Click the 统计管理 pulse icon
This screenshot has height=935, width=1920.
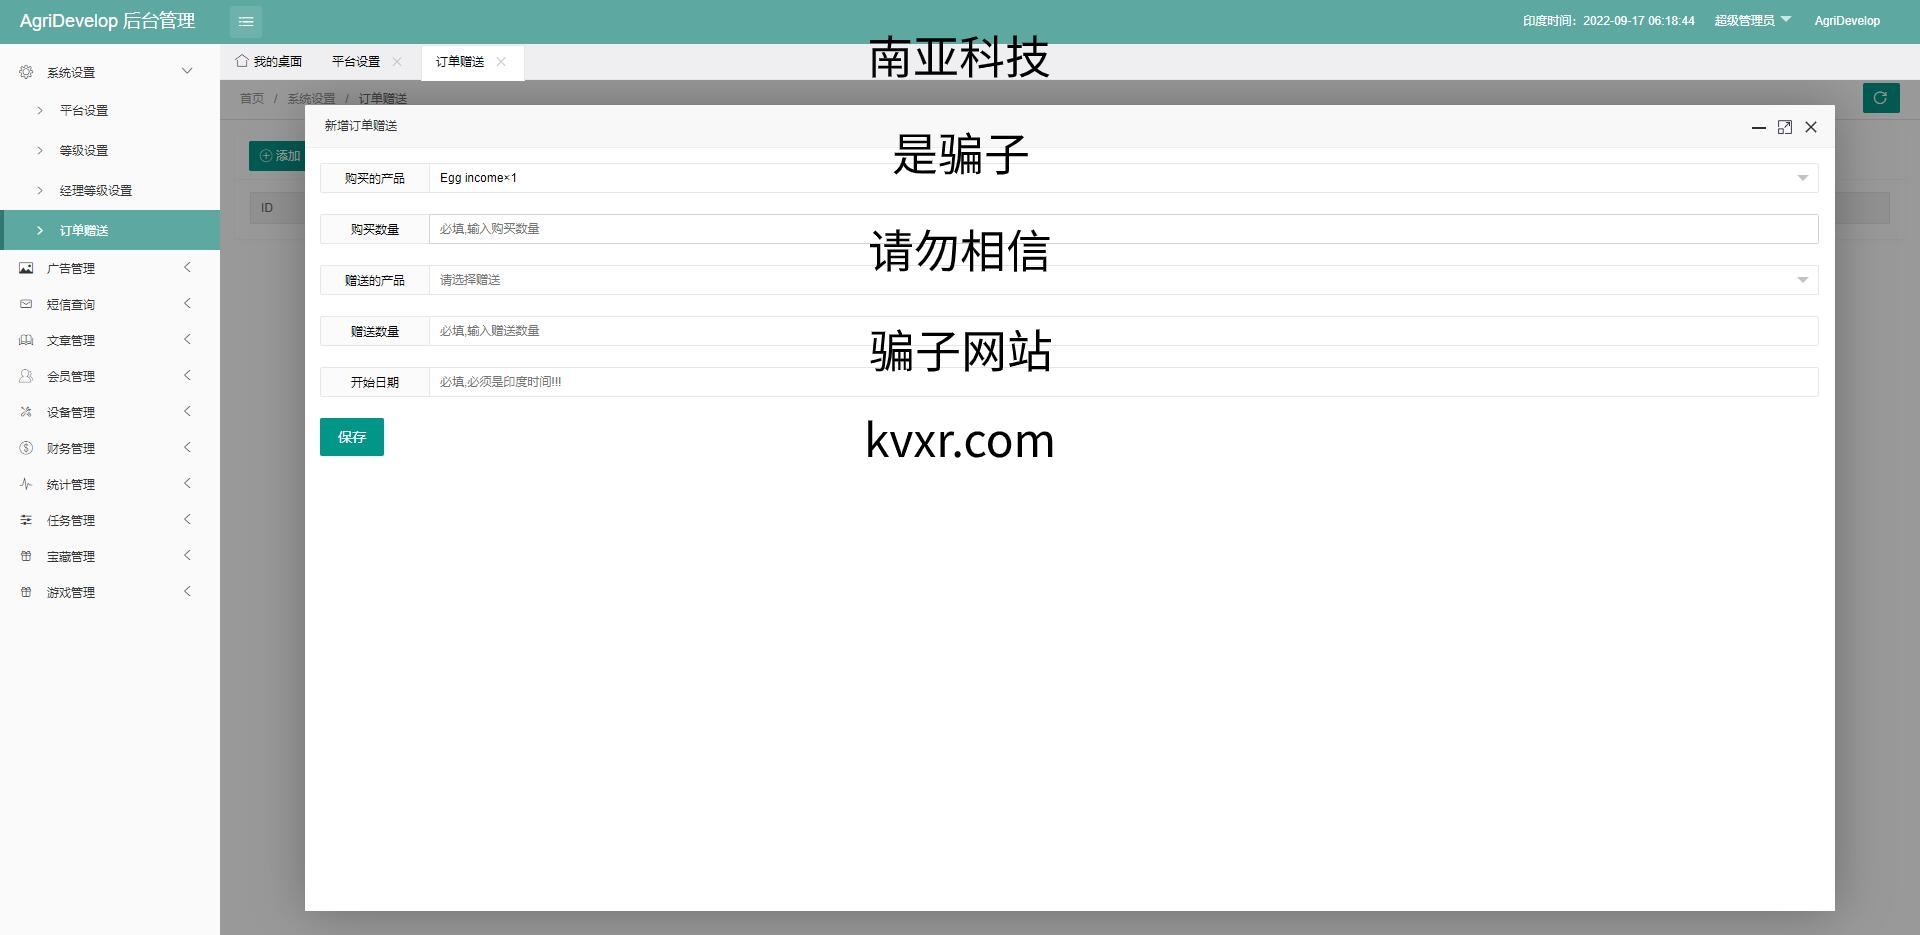coord(26,484)
